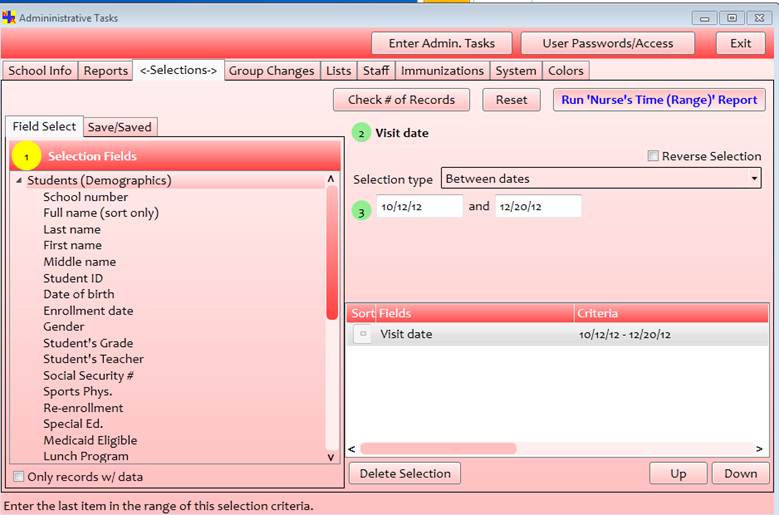Select Middle name field
779x515 pixels.
[x=79, y=261]
